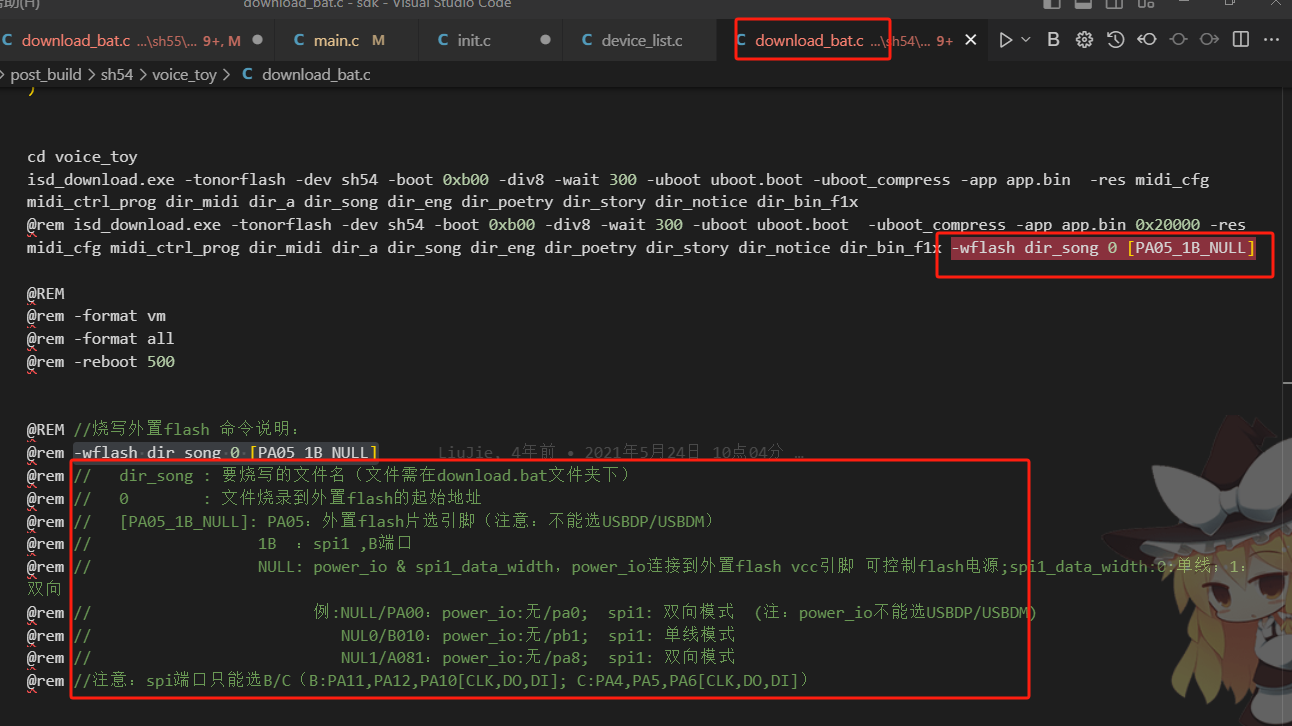Click the '@rem -format vm' line
The height and width of the screenshot is (726, 1292).
tap(96, 316)
